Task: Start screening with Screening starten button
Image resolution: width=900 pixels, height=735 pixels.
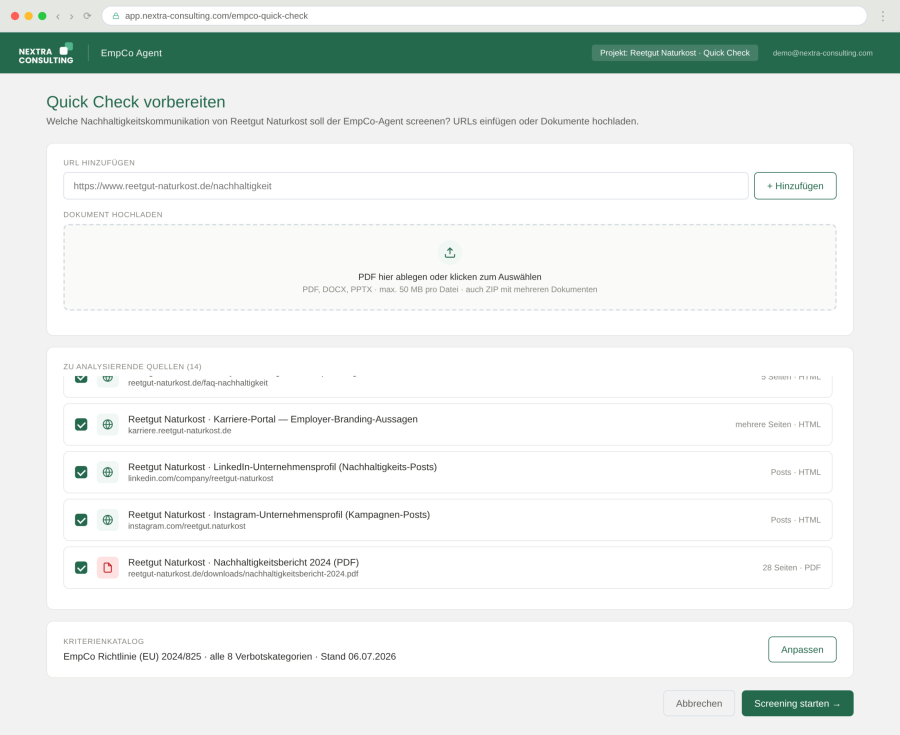Action: coord(797,703)
